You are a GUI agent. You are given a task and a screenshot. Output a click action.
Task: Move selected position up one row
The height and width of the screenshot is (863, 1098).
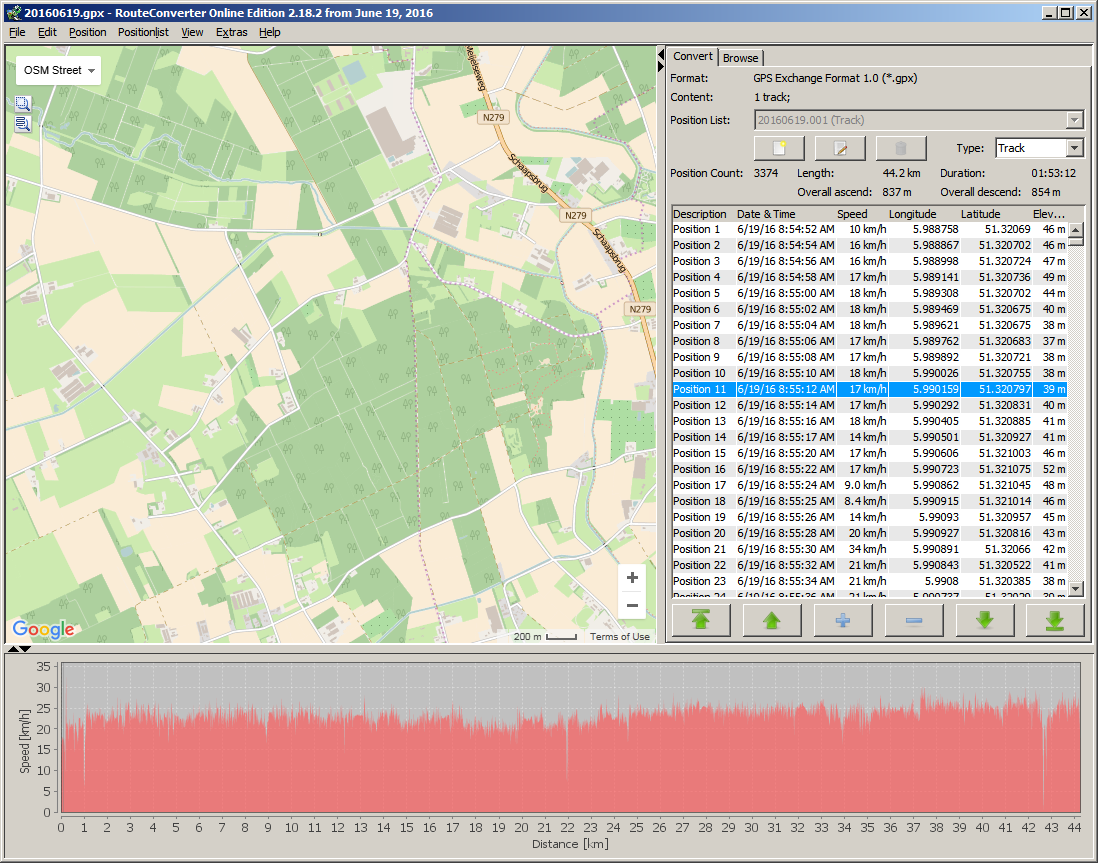pyautogui.click(x=772, y=621)
